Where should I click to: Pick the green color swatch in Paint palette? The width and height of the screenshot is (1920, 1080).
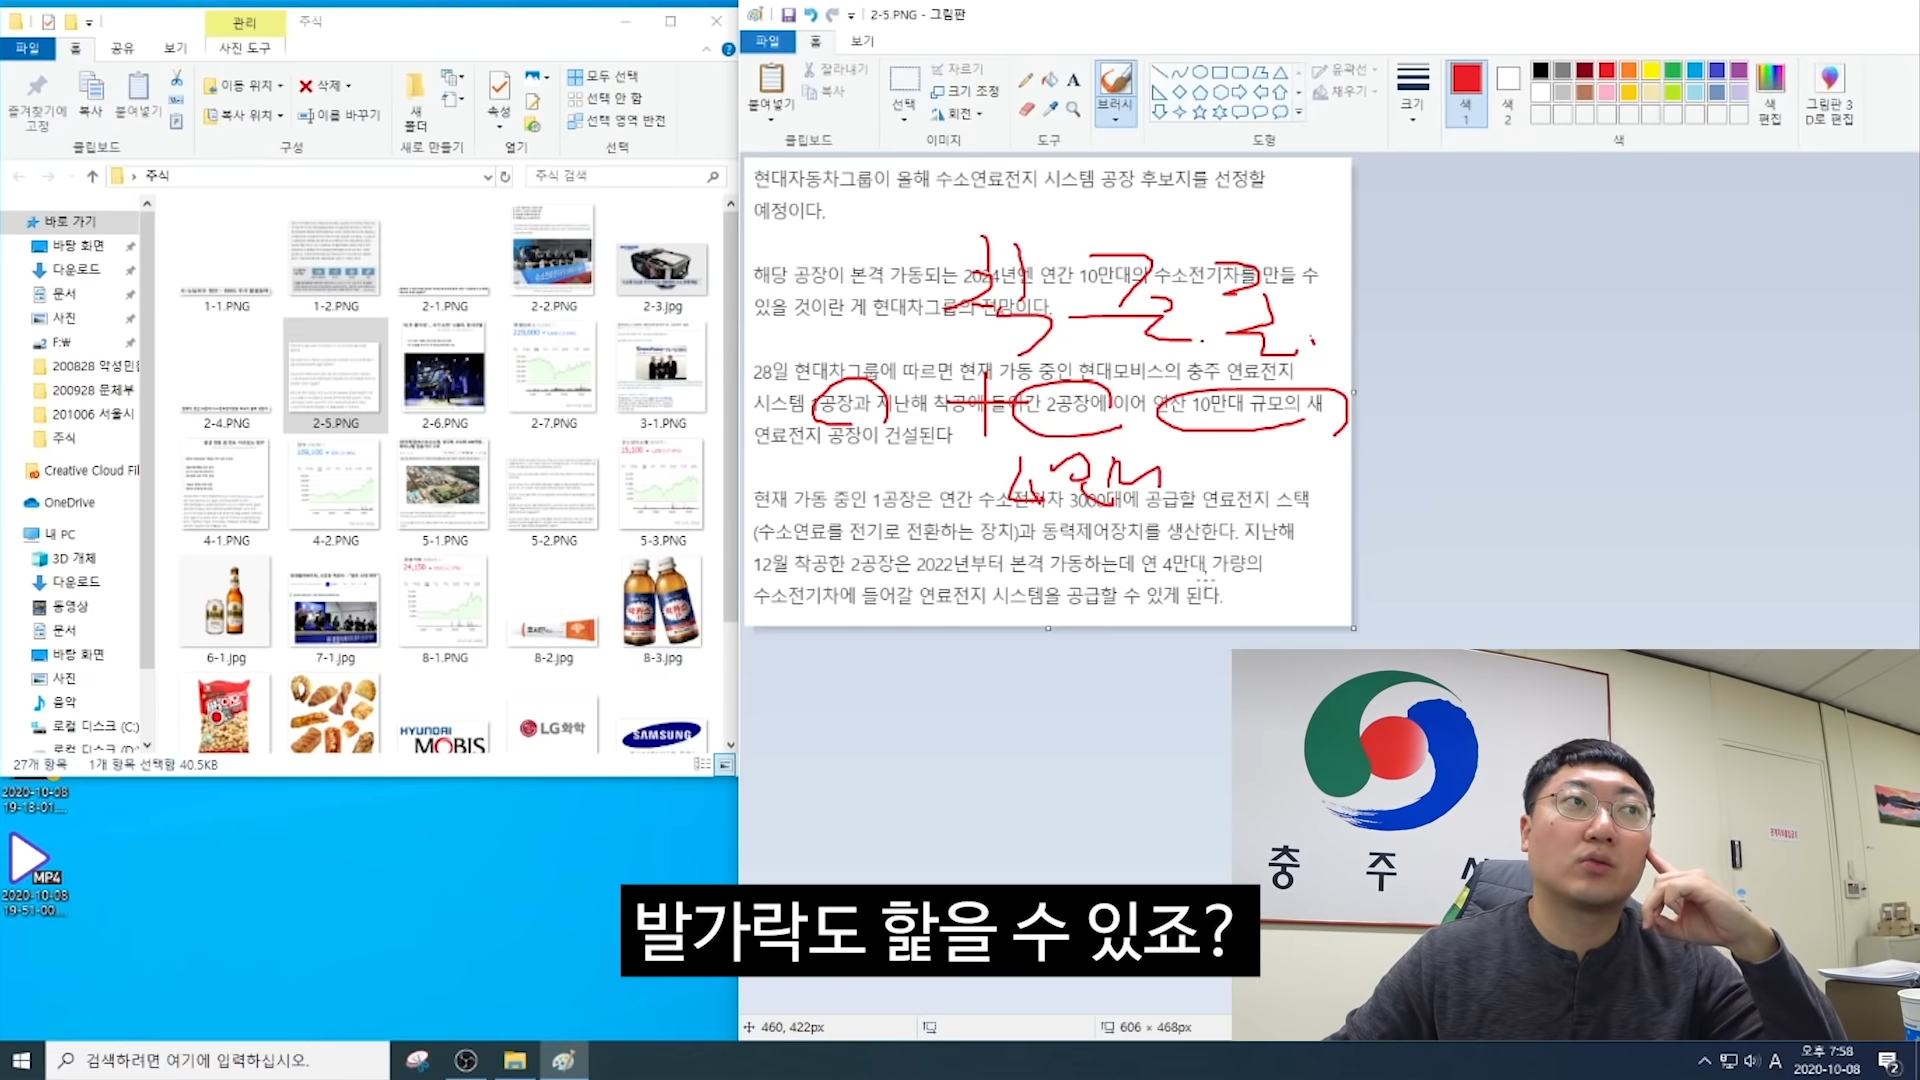click(1673, 70)
